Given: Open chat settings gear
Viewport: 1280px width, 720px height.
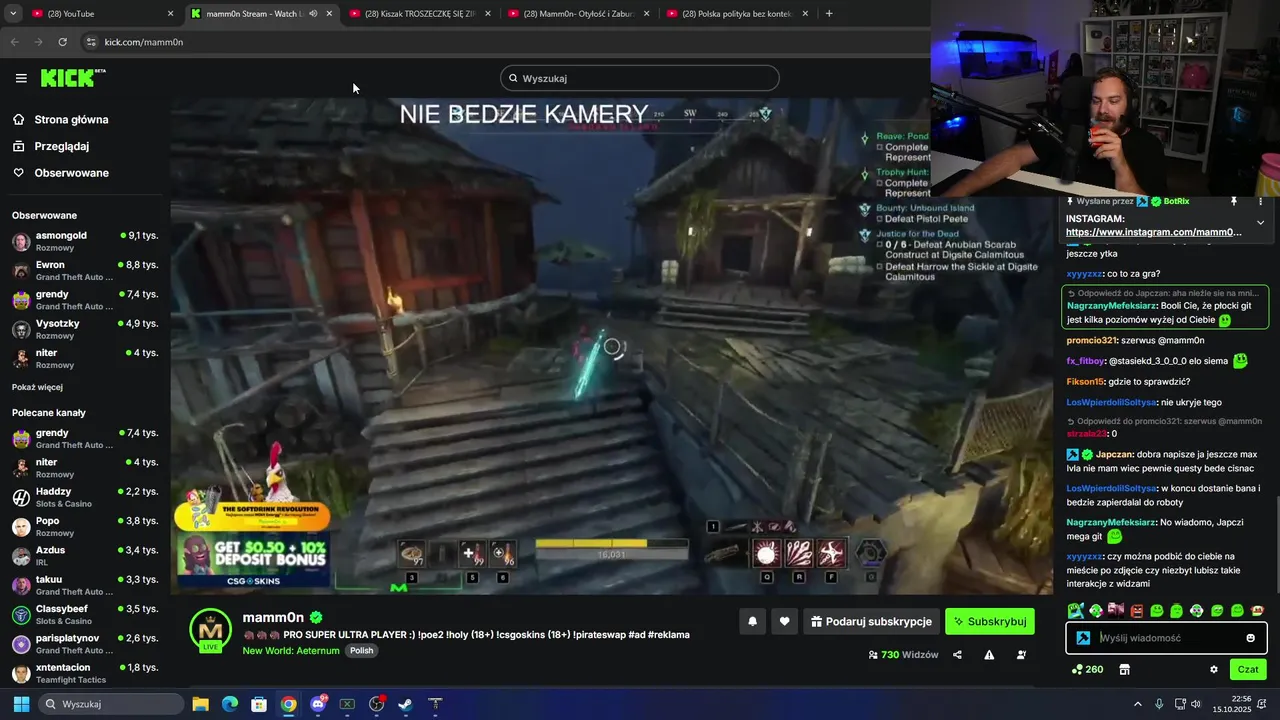Looking at the screenshot, I should (x=1214, y=669).
